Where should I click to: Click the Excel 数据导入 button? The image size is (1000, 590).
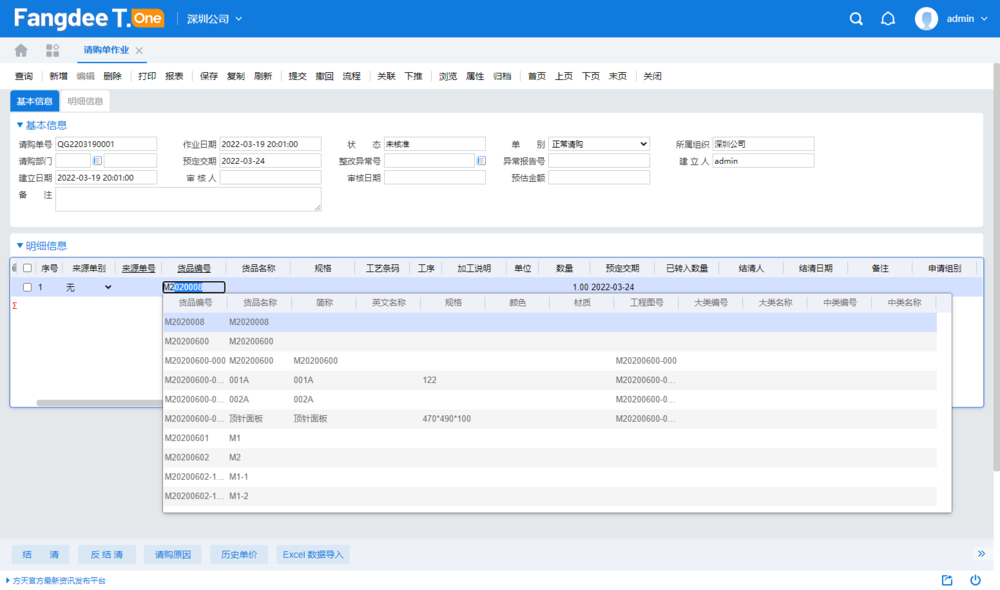312,554
